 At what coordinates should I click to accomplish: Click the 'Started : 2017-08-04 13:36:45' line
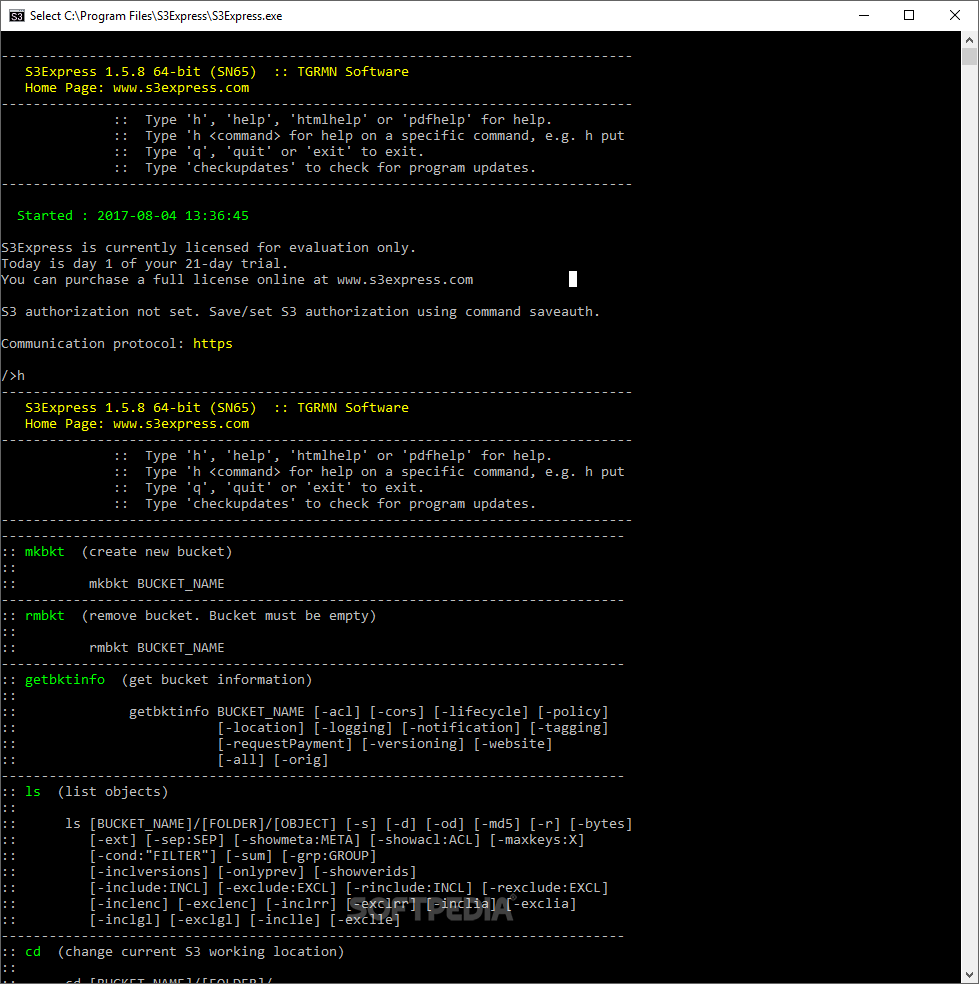[132, 215]
